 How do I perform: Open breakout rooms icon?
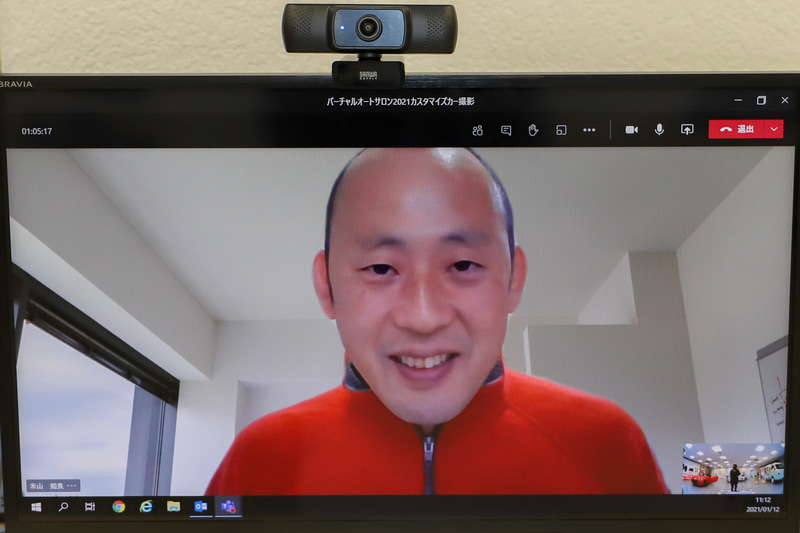[x=561, y=131]
